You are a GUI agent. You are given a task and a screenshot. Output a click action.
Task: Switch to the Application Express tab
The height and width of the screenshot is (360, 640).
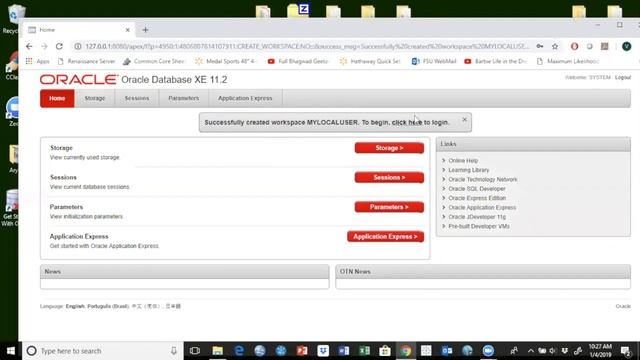245,98
